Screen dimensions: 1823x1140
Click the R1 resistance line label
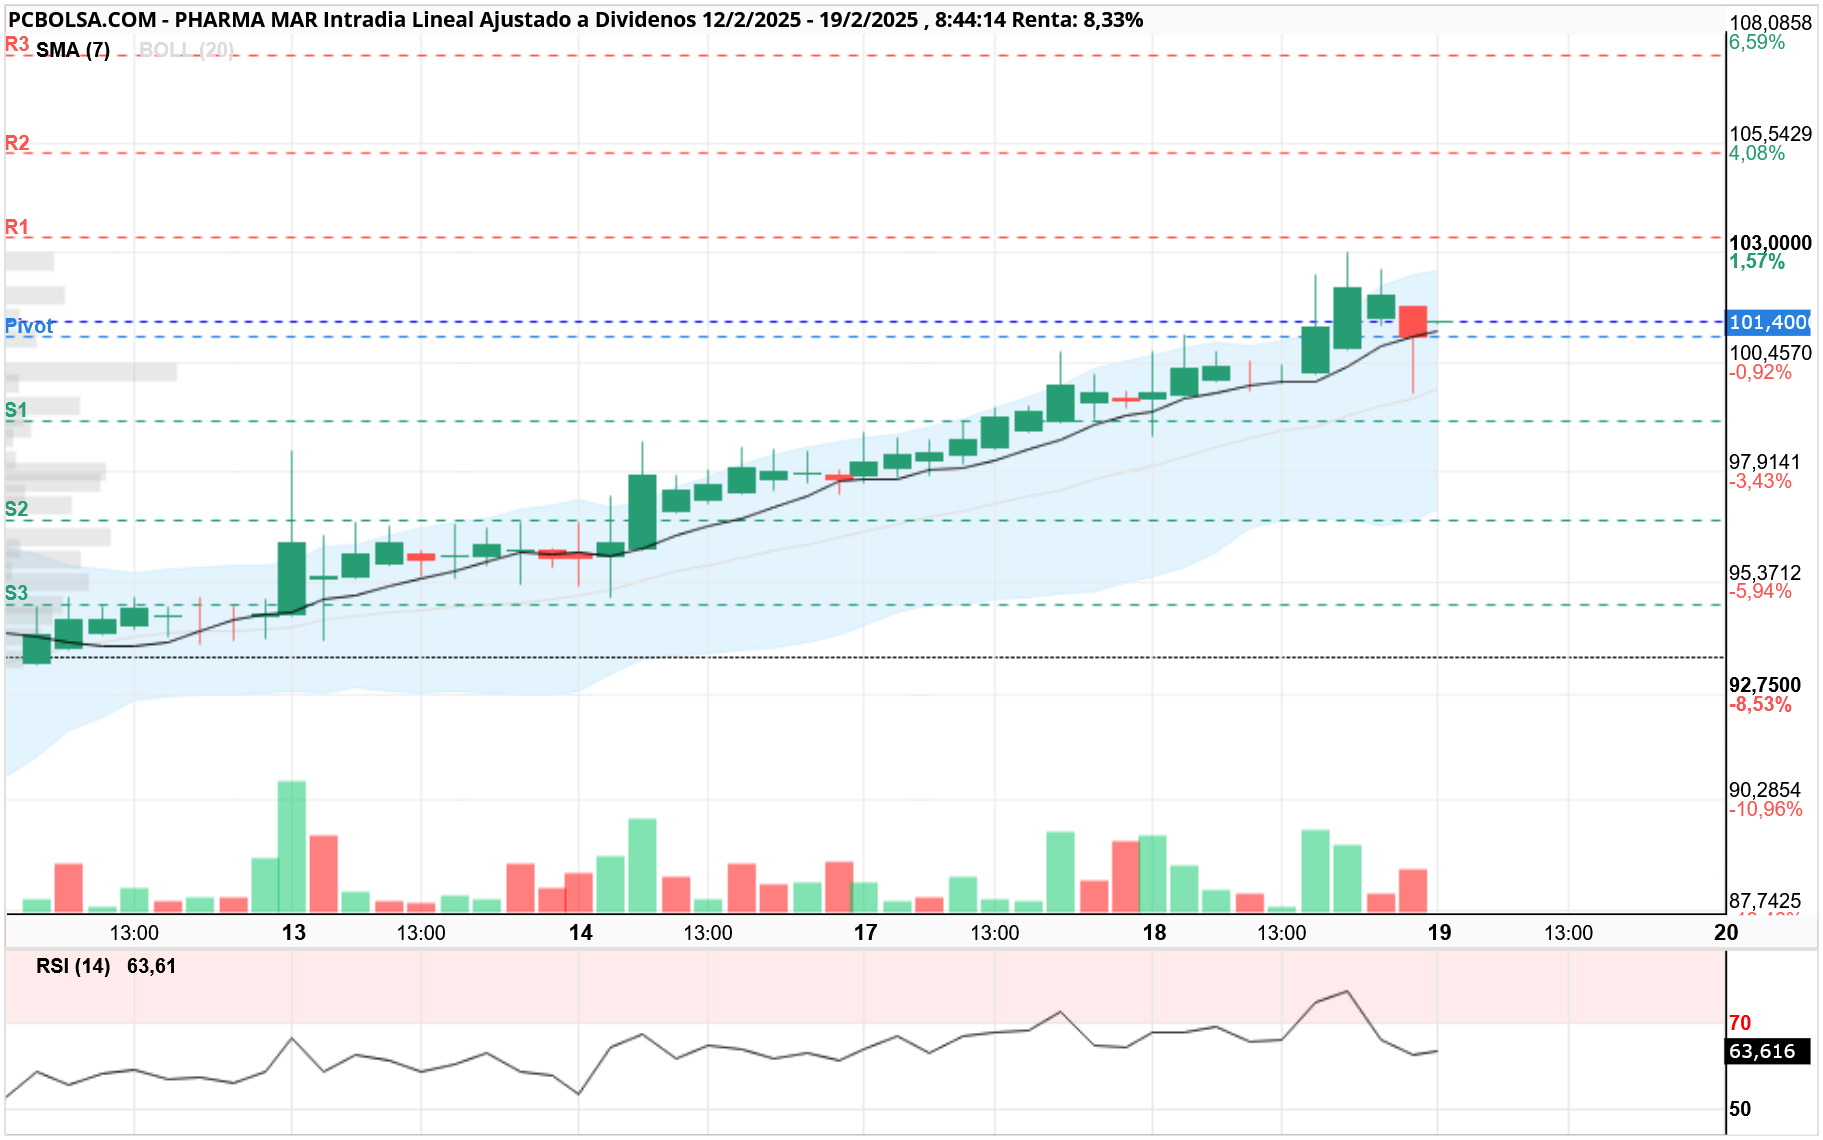pyautogui.click(x=17, y=227)
